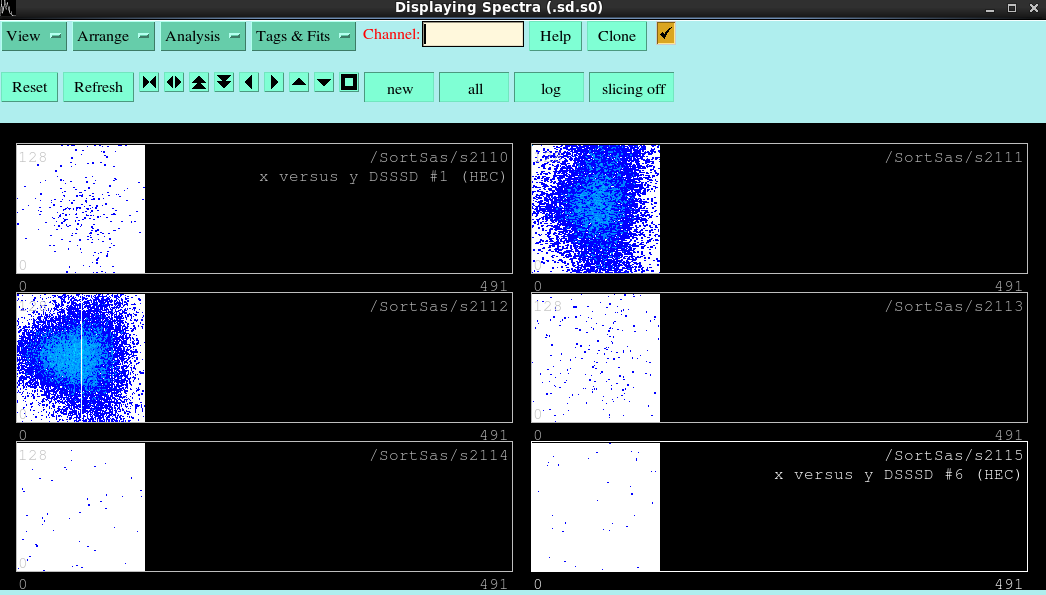1046x595 pixels.
Task: Select the s2111 spectrum plot
Action: click(x=779, y=209)
